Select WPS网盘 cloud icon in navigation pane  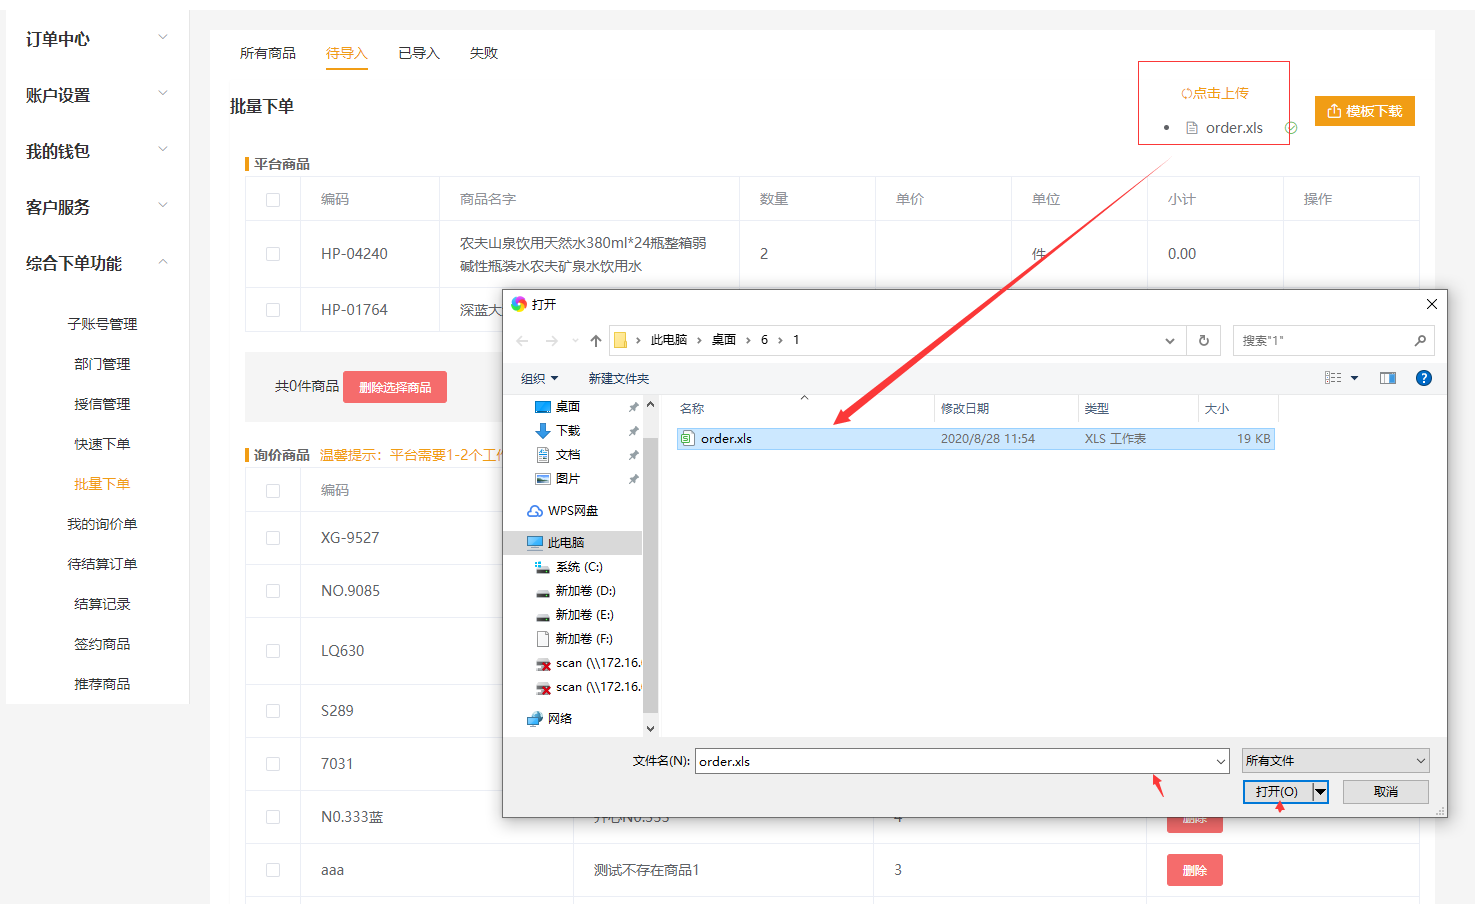[x=535, y=511]
